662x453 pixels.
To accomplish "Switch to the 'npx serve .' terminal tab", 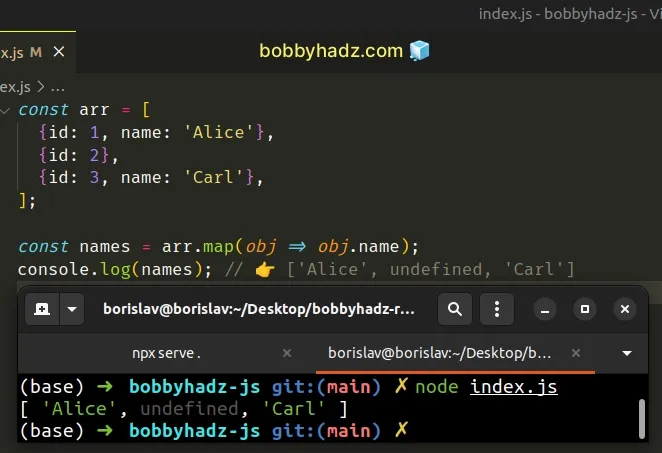I will click(166, 353).
